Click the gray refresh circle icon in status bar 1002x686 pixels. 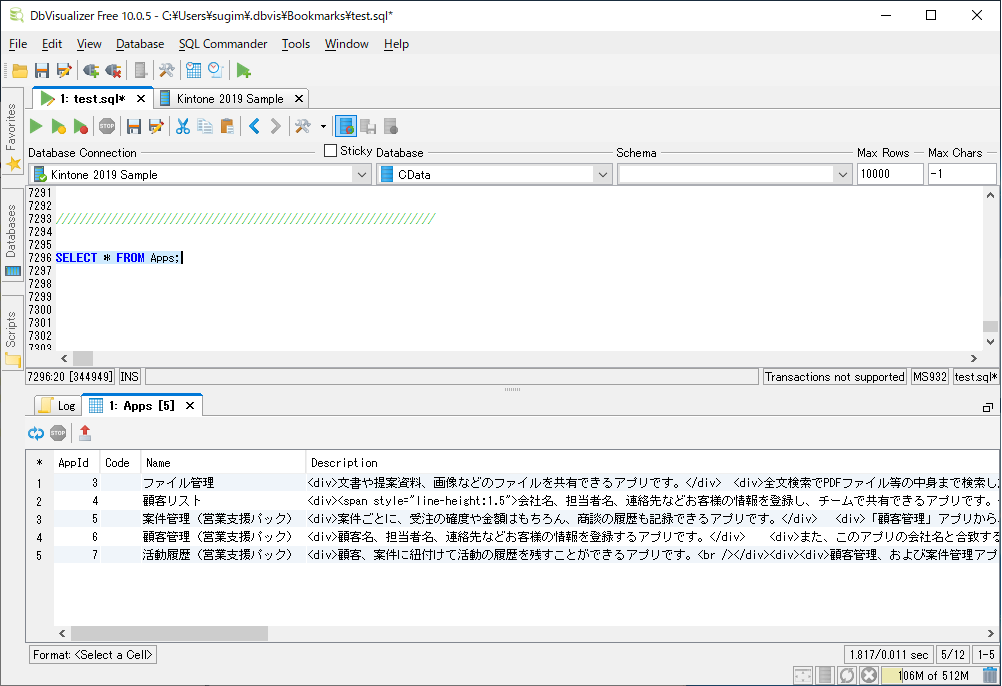(847, 675)
